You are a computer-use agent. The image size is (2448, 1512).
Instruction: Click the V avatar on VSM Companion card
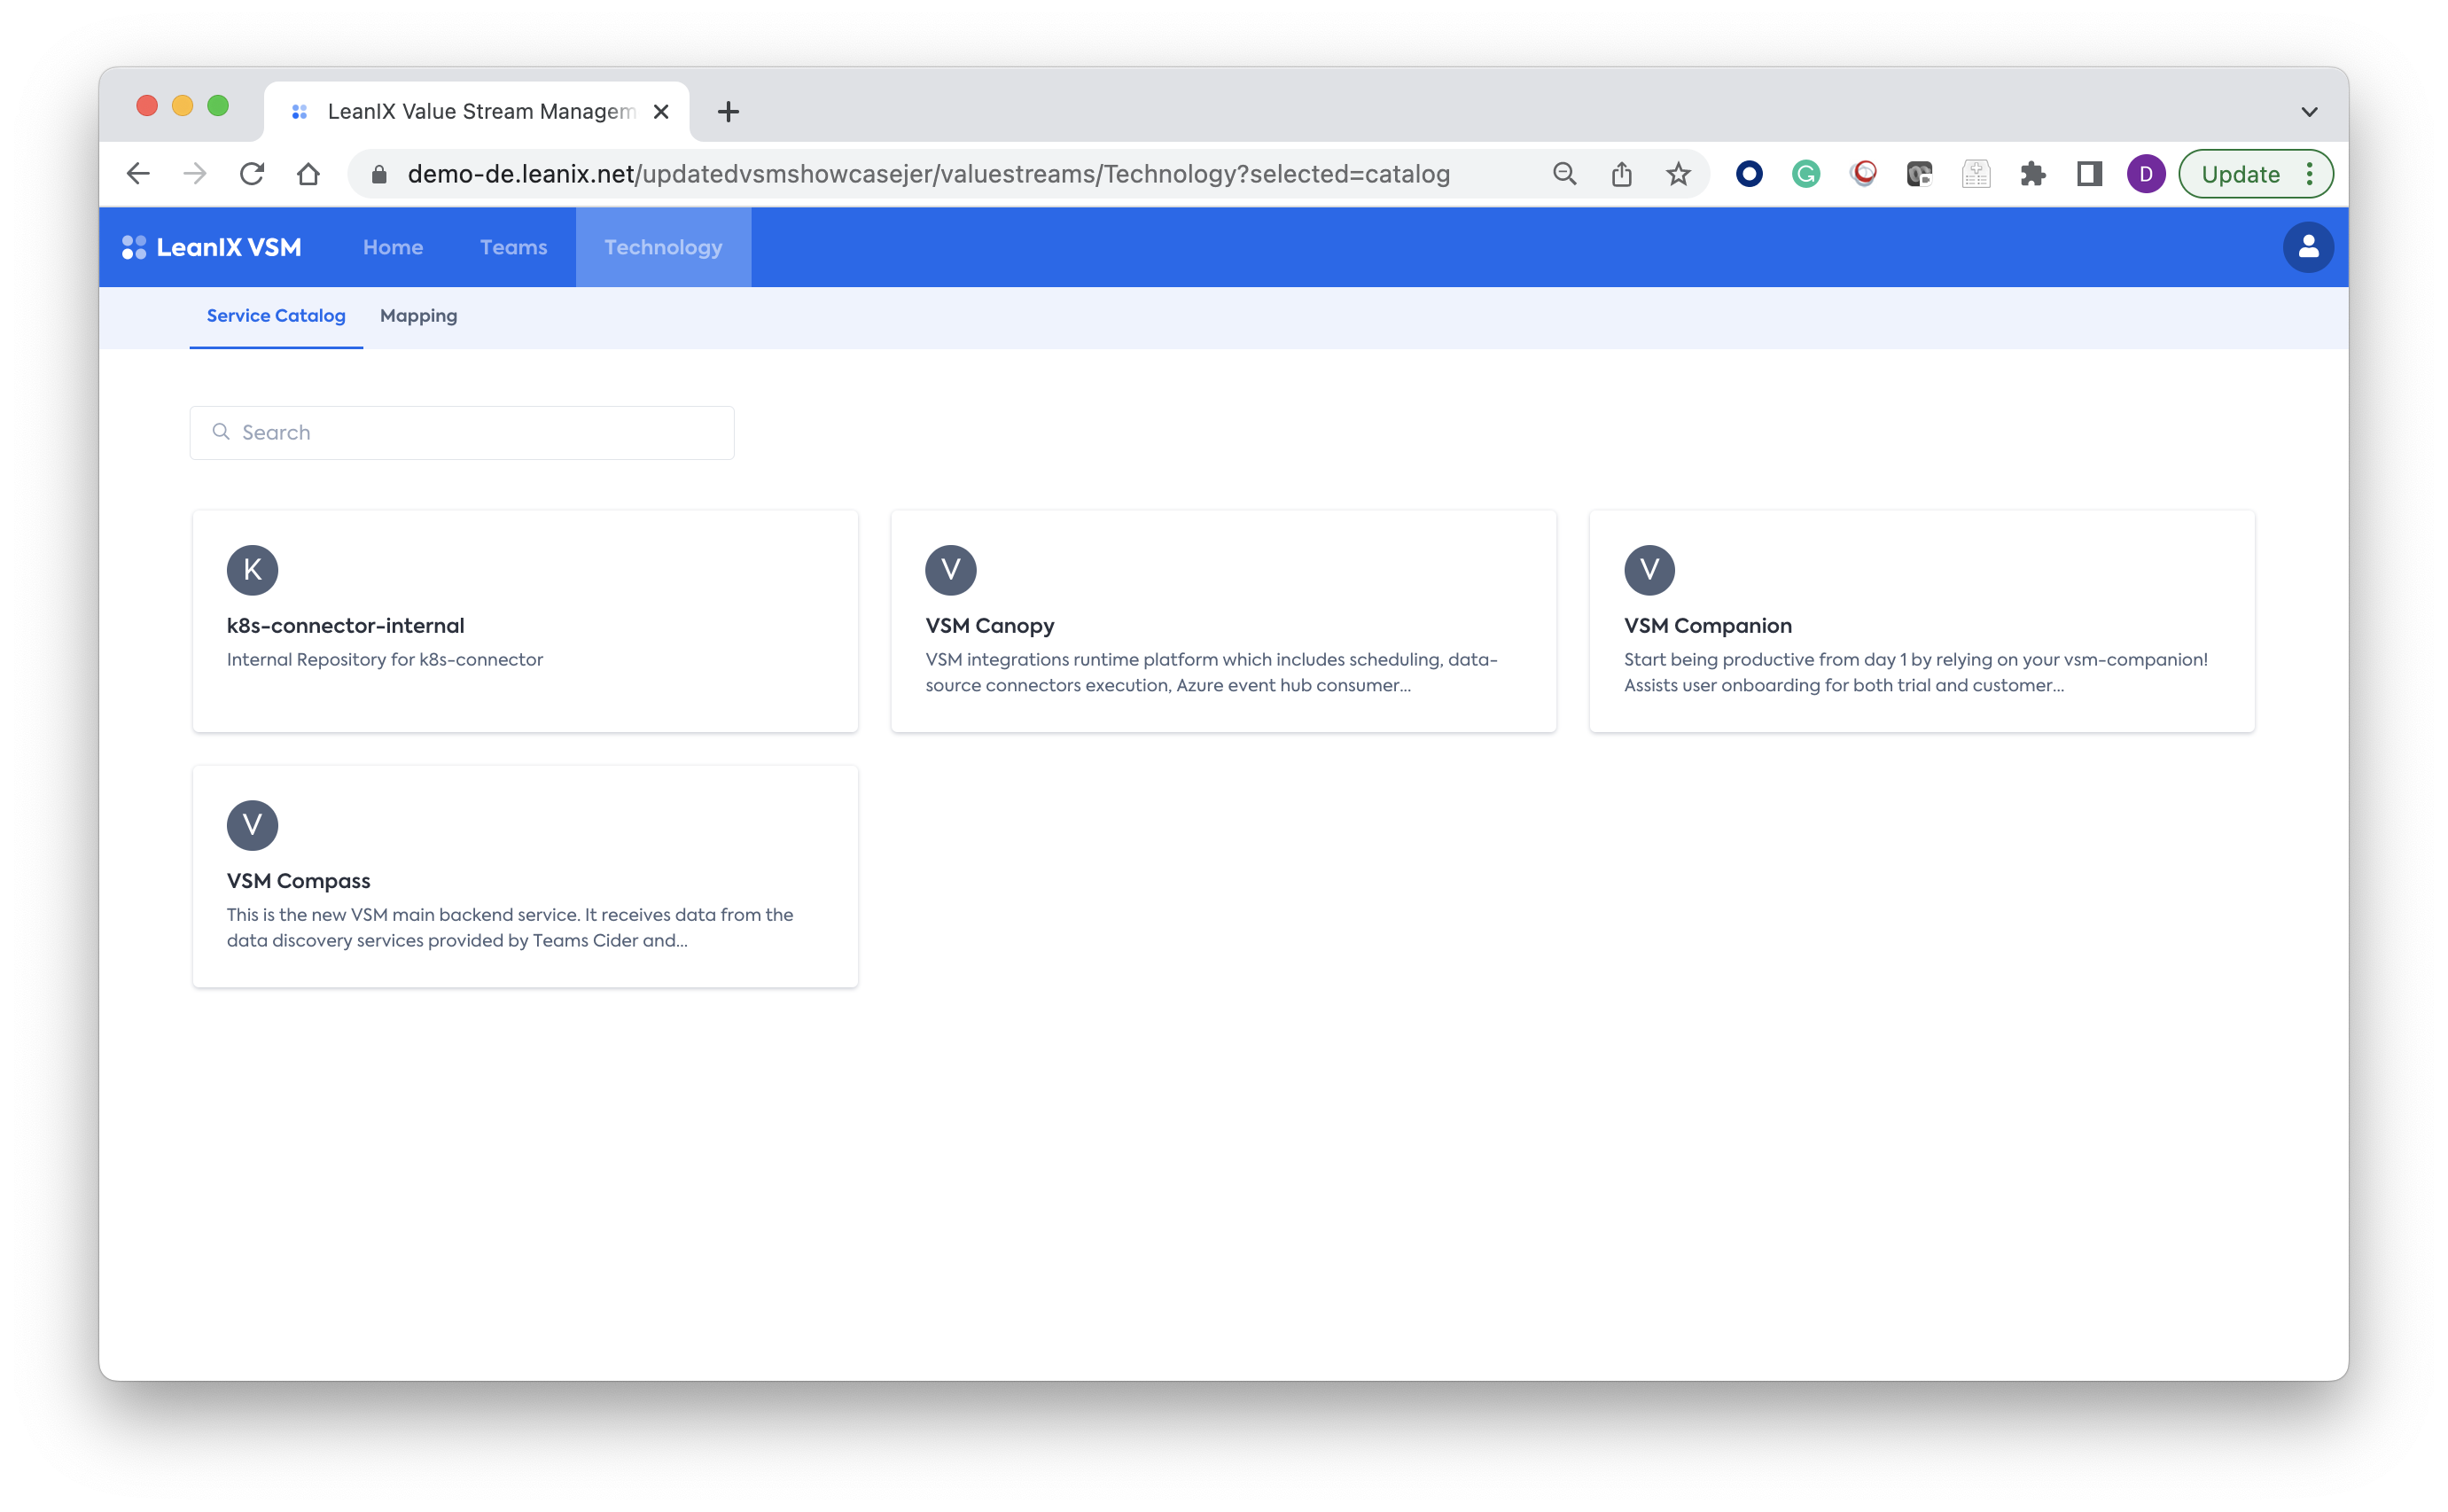click(1648, 570)
